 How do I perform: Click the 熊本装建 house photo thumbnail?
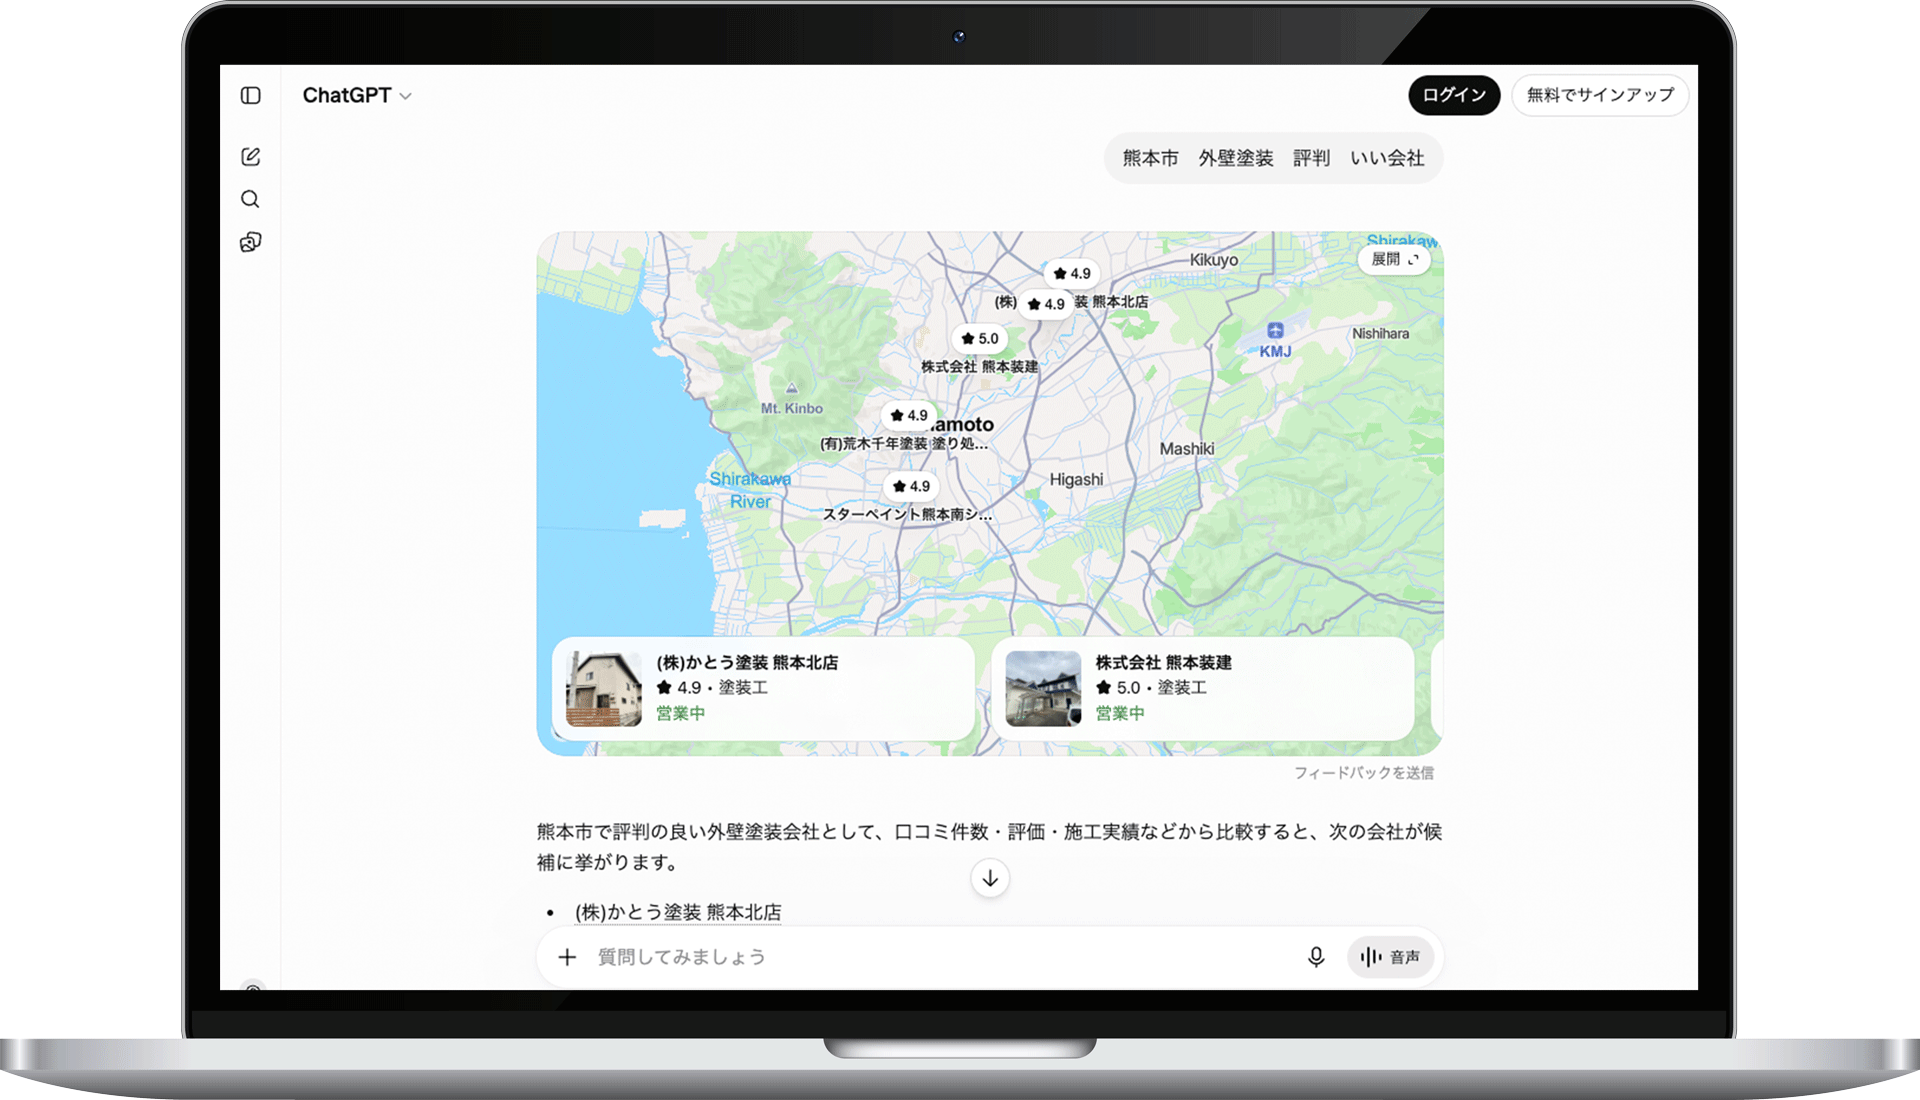click(x=1043, y=688)
